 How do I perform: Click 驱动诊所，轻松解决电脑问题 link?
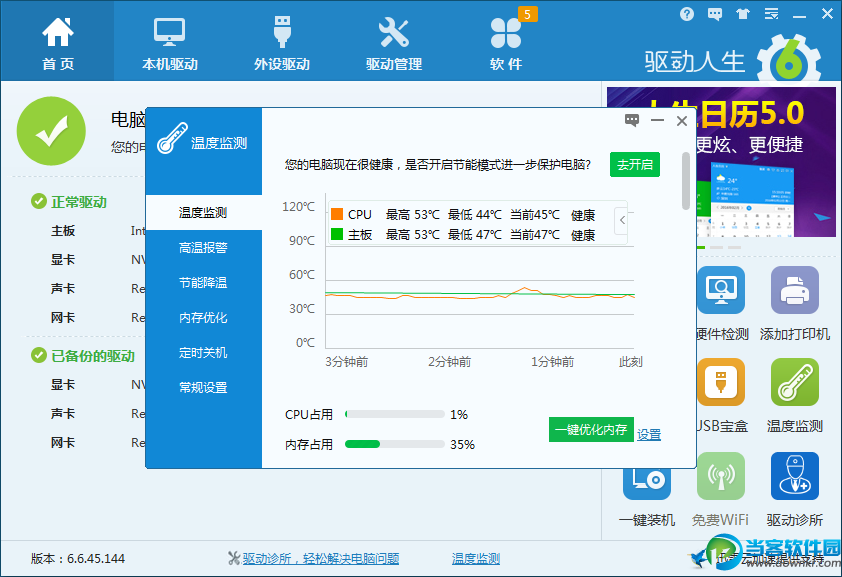point(321,559)
